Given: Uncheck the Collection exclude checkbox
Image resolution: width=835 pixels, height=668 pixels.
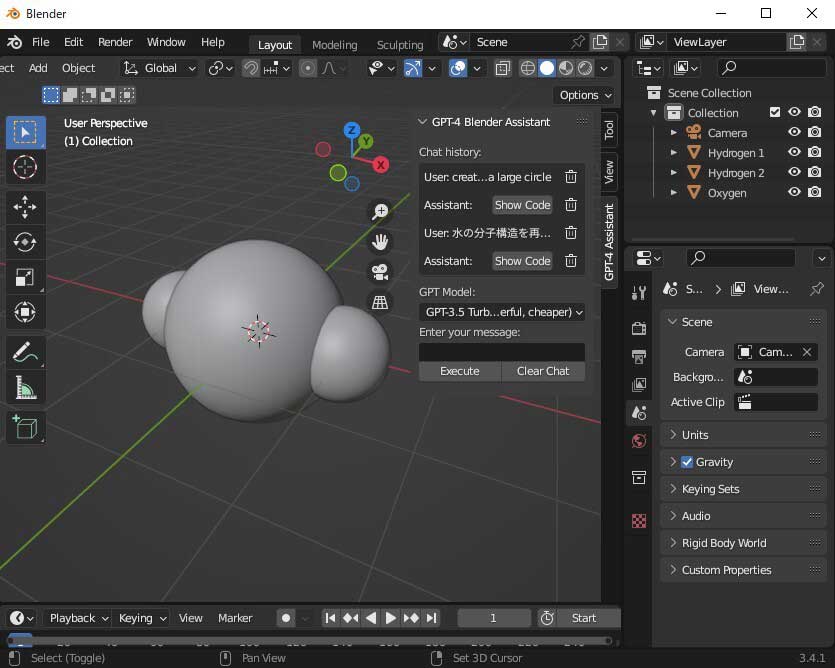Looking at the screenshot, I should coord(775,112).
